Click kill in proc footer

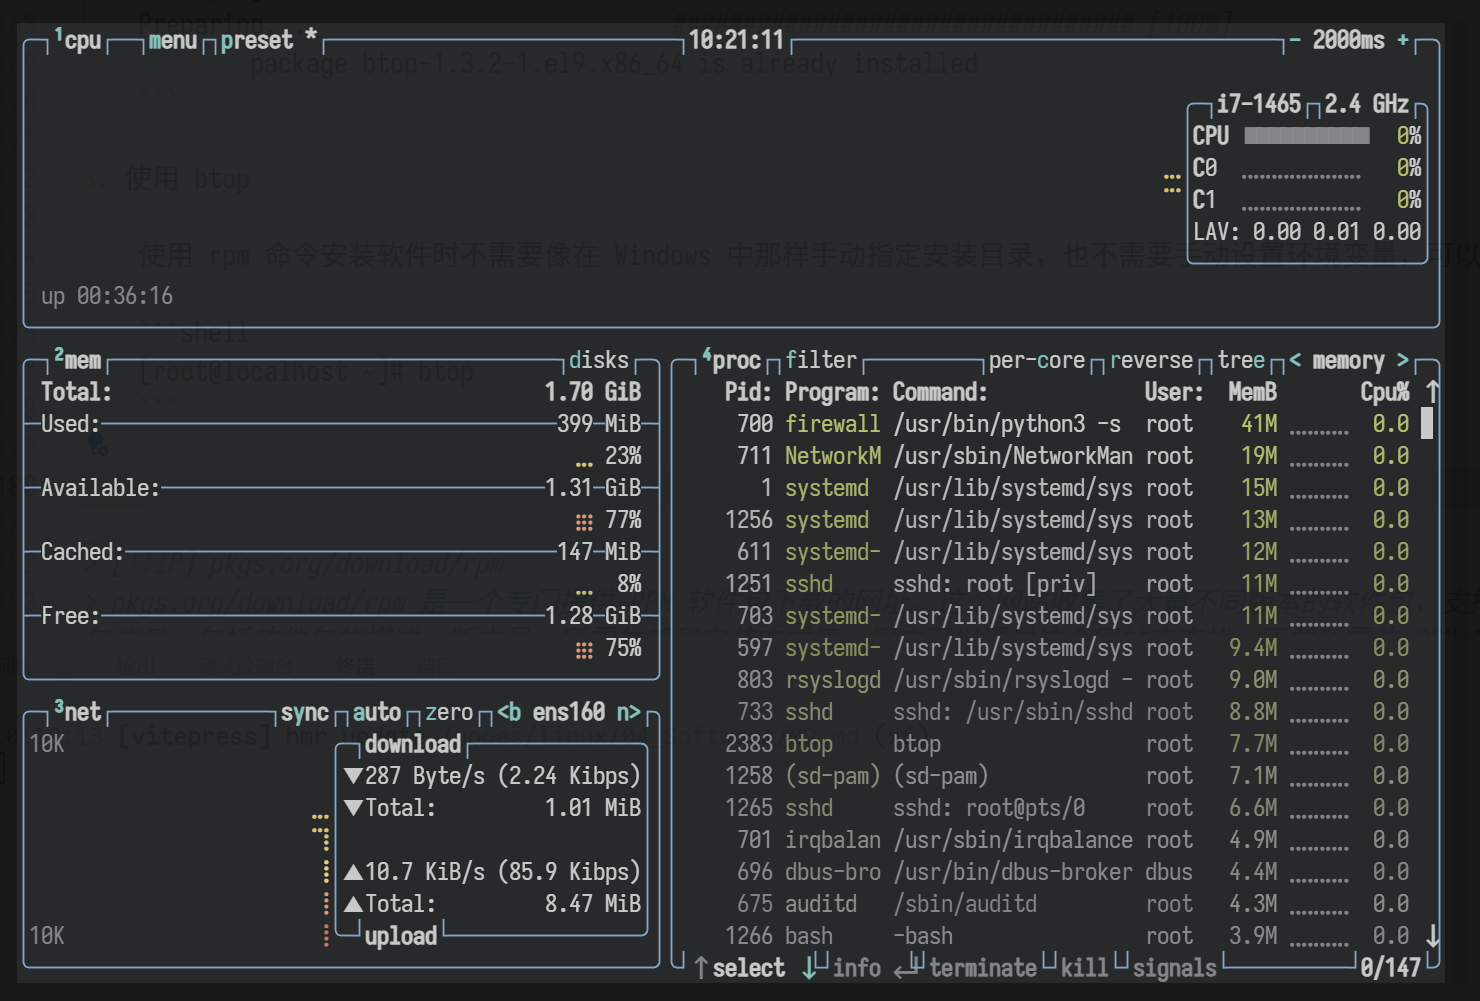tap(1085, 968)
